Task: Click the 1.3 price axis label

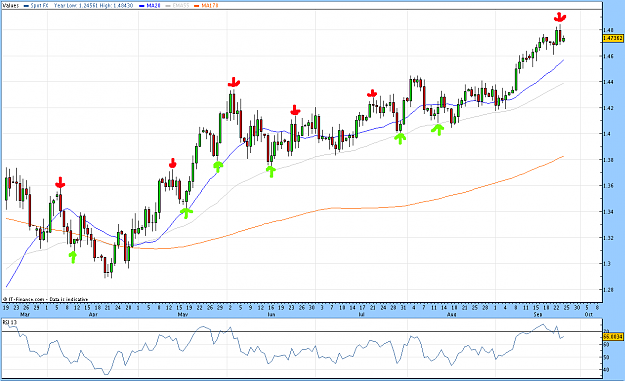Action: point(607,264)
